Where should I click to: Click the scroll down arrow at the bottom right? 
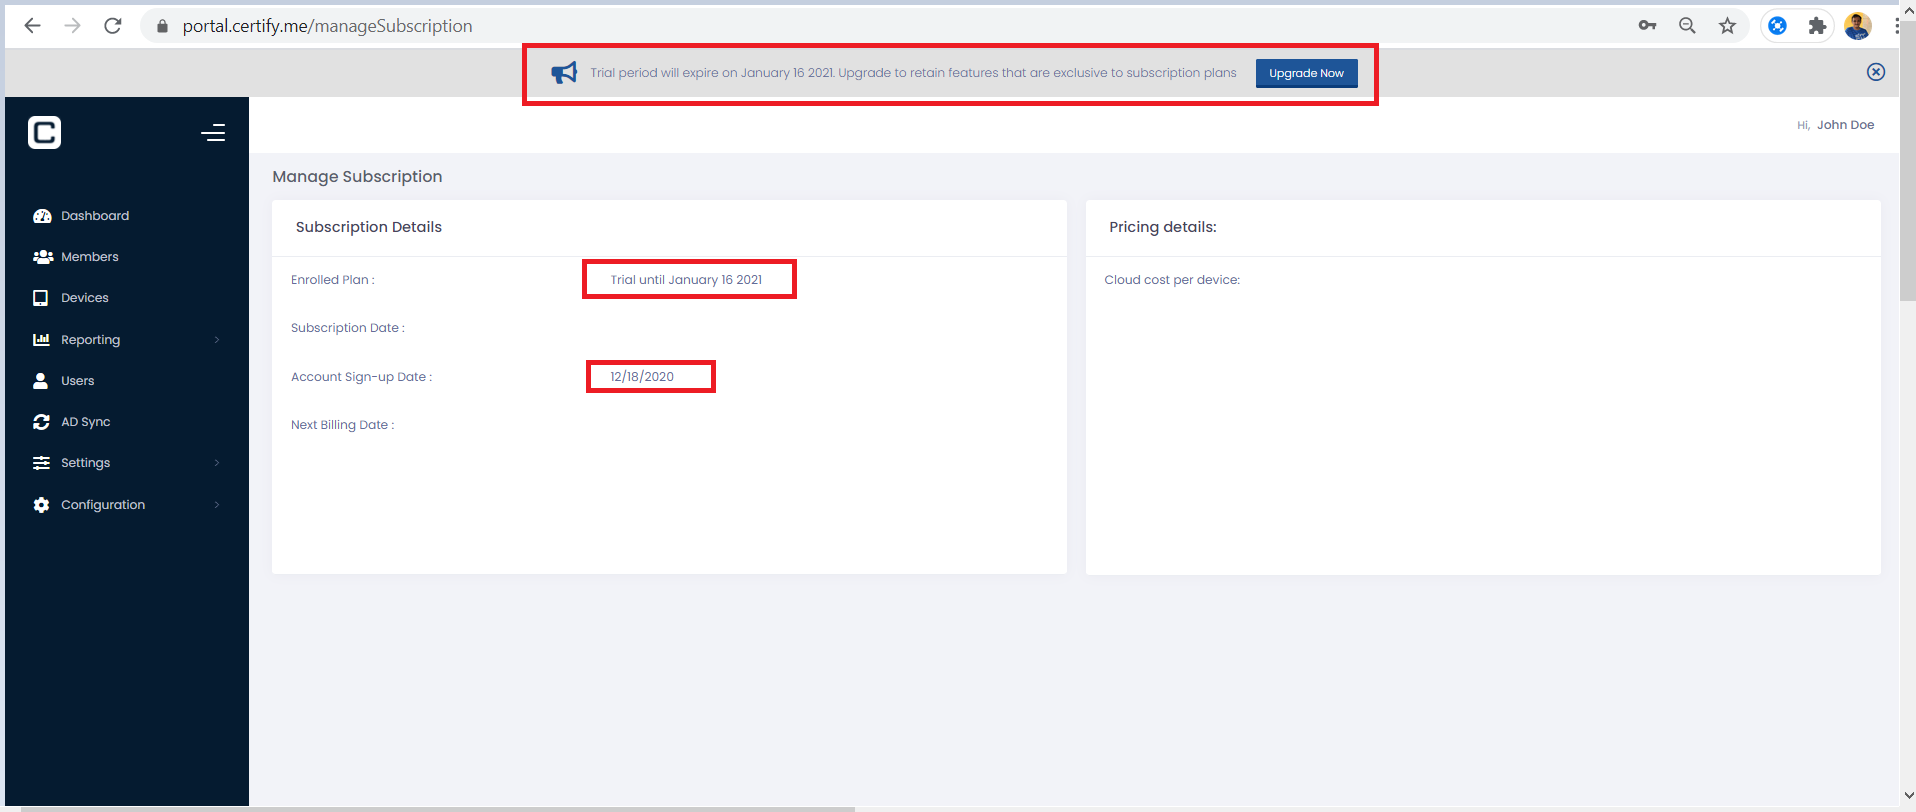point(1908,796)
